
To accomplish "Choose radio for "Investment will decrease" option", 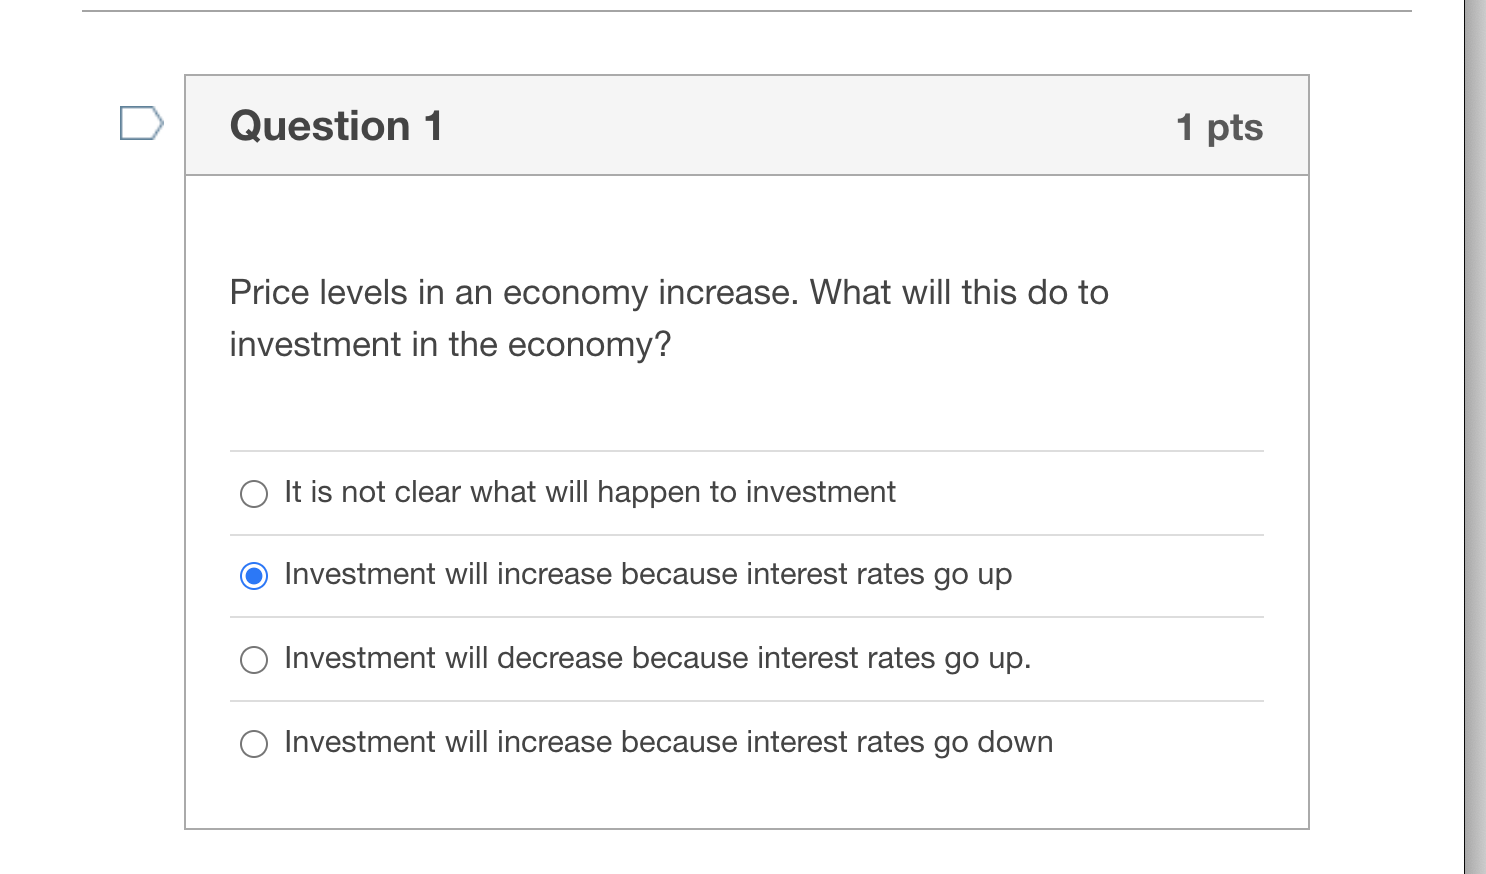I will click(254, 660).
